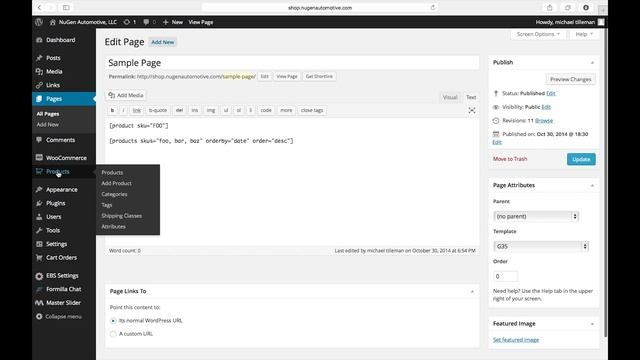640x360 pixels.
Task: Click the Dashboard sidebar icon
Action: [x=39, y=40]
